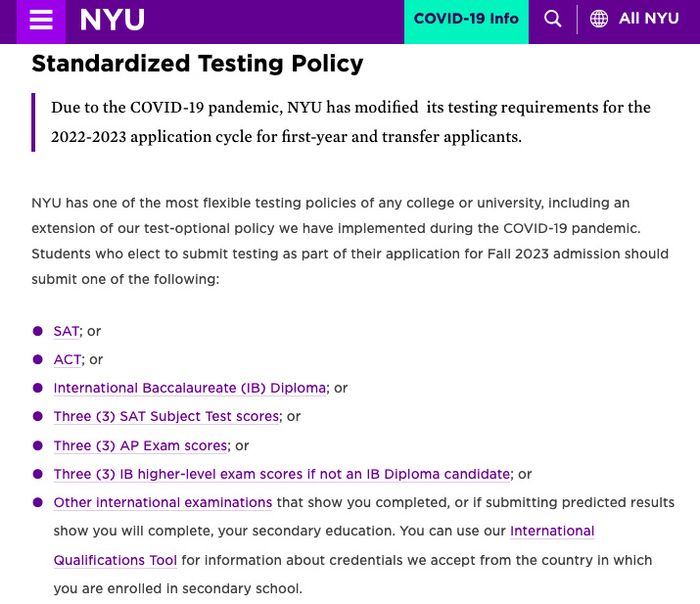This screenshot has height=604, width=700.
Task: Click the intro paragraph about flexible testing policies
Action: [350, 241]
